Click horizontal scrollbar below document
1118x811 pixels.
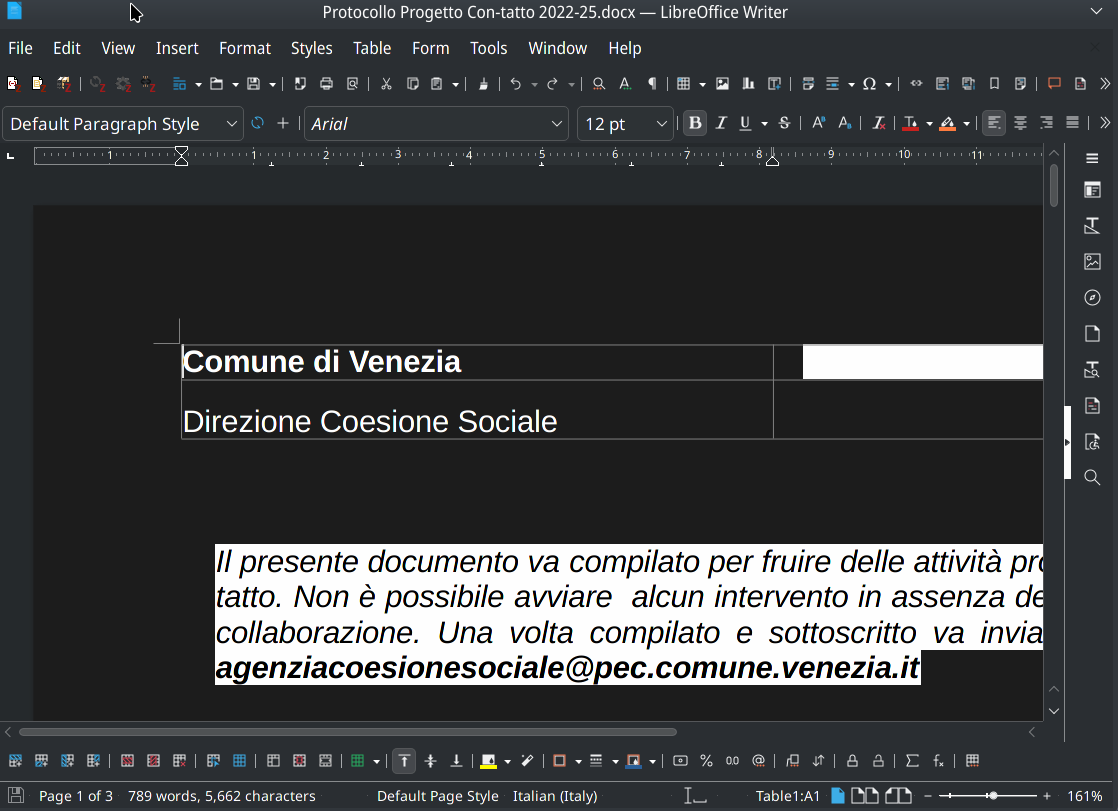coord(347,732)
